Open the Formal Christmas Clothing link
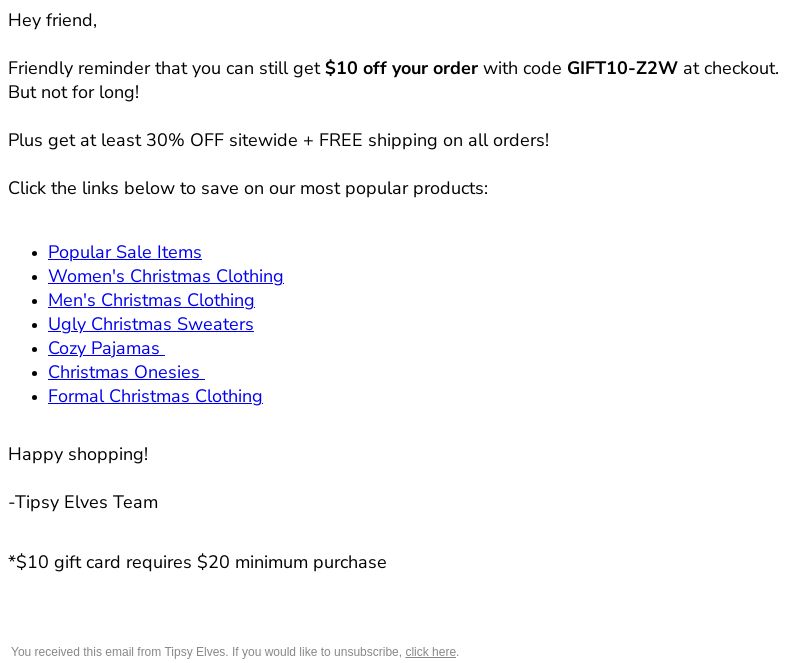This screenshot has width=800, height=663. point(155,396)
